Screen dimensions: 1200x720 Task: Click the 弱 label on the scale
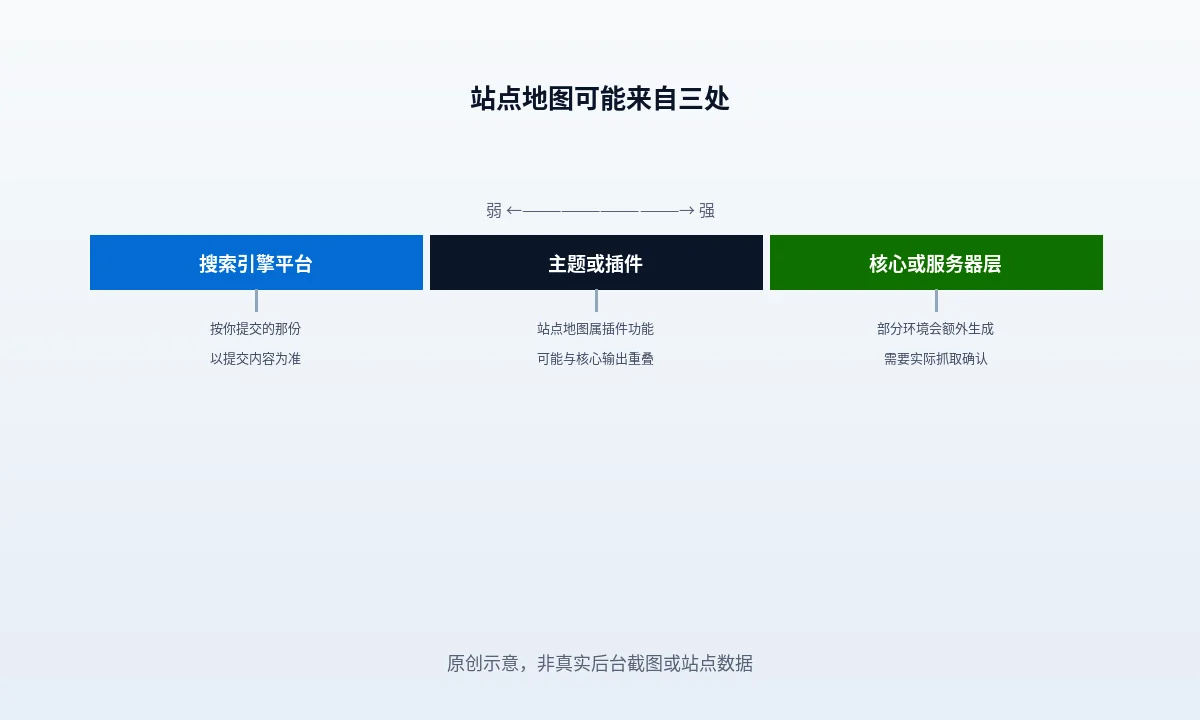pyautogui.click(x=494, y=210)
